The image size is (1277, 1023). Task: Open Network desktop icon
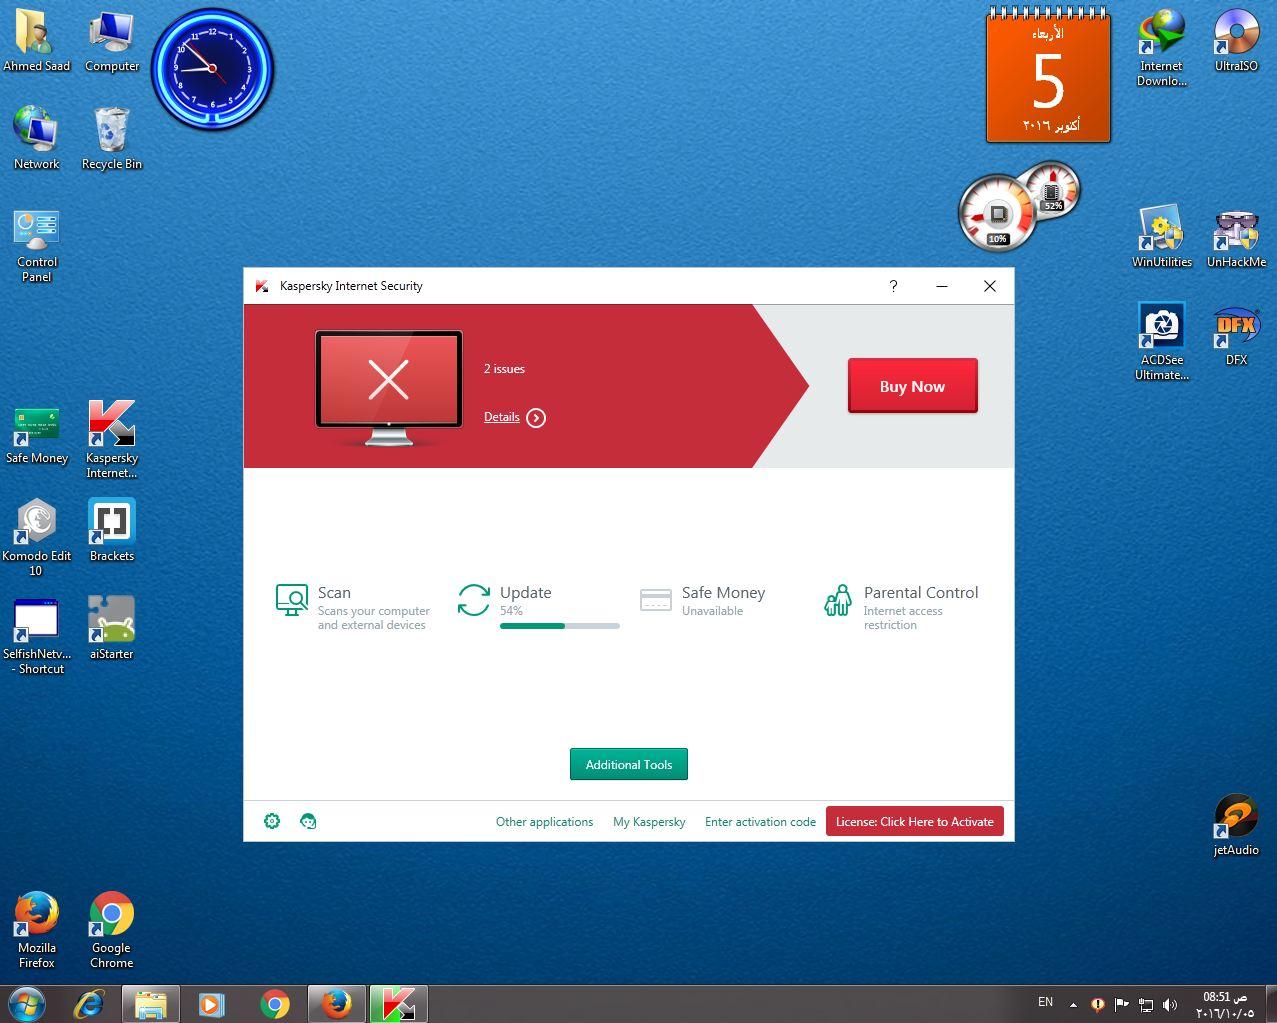(37, 138)
